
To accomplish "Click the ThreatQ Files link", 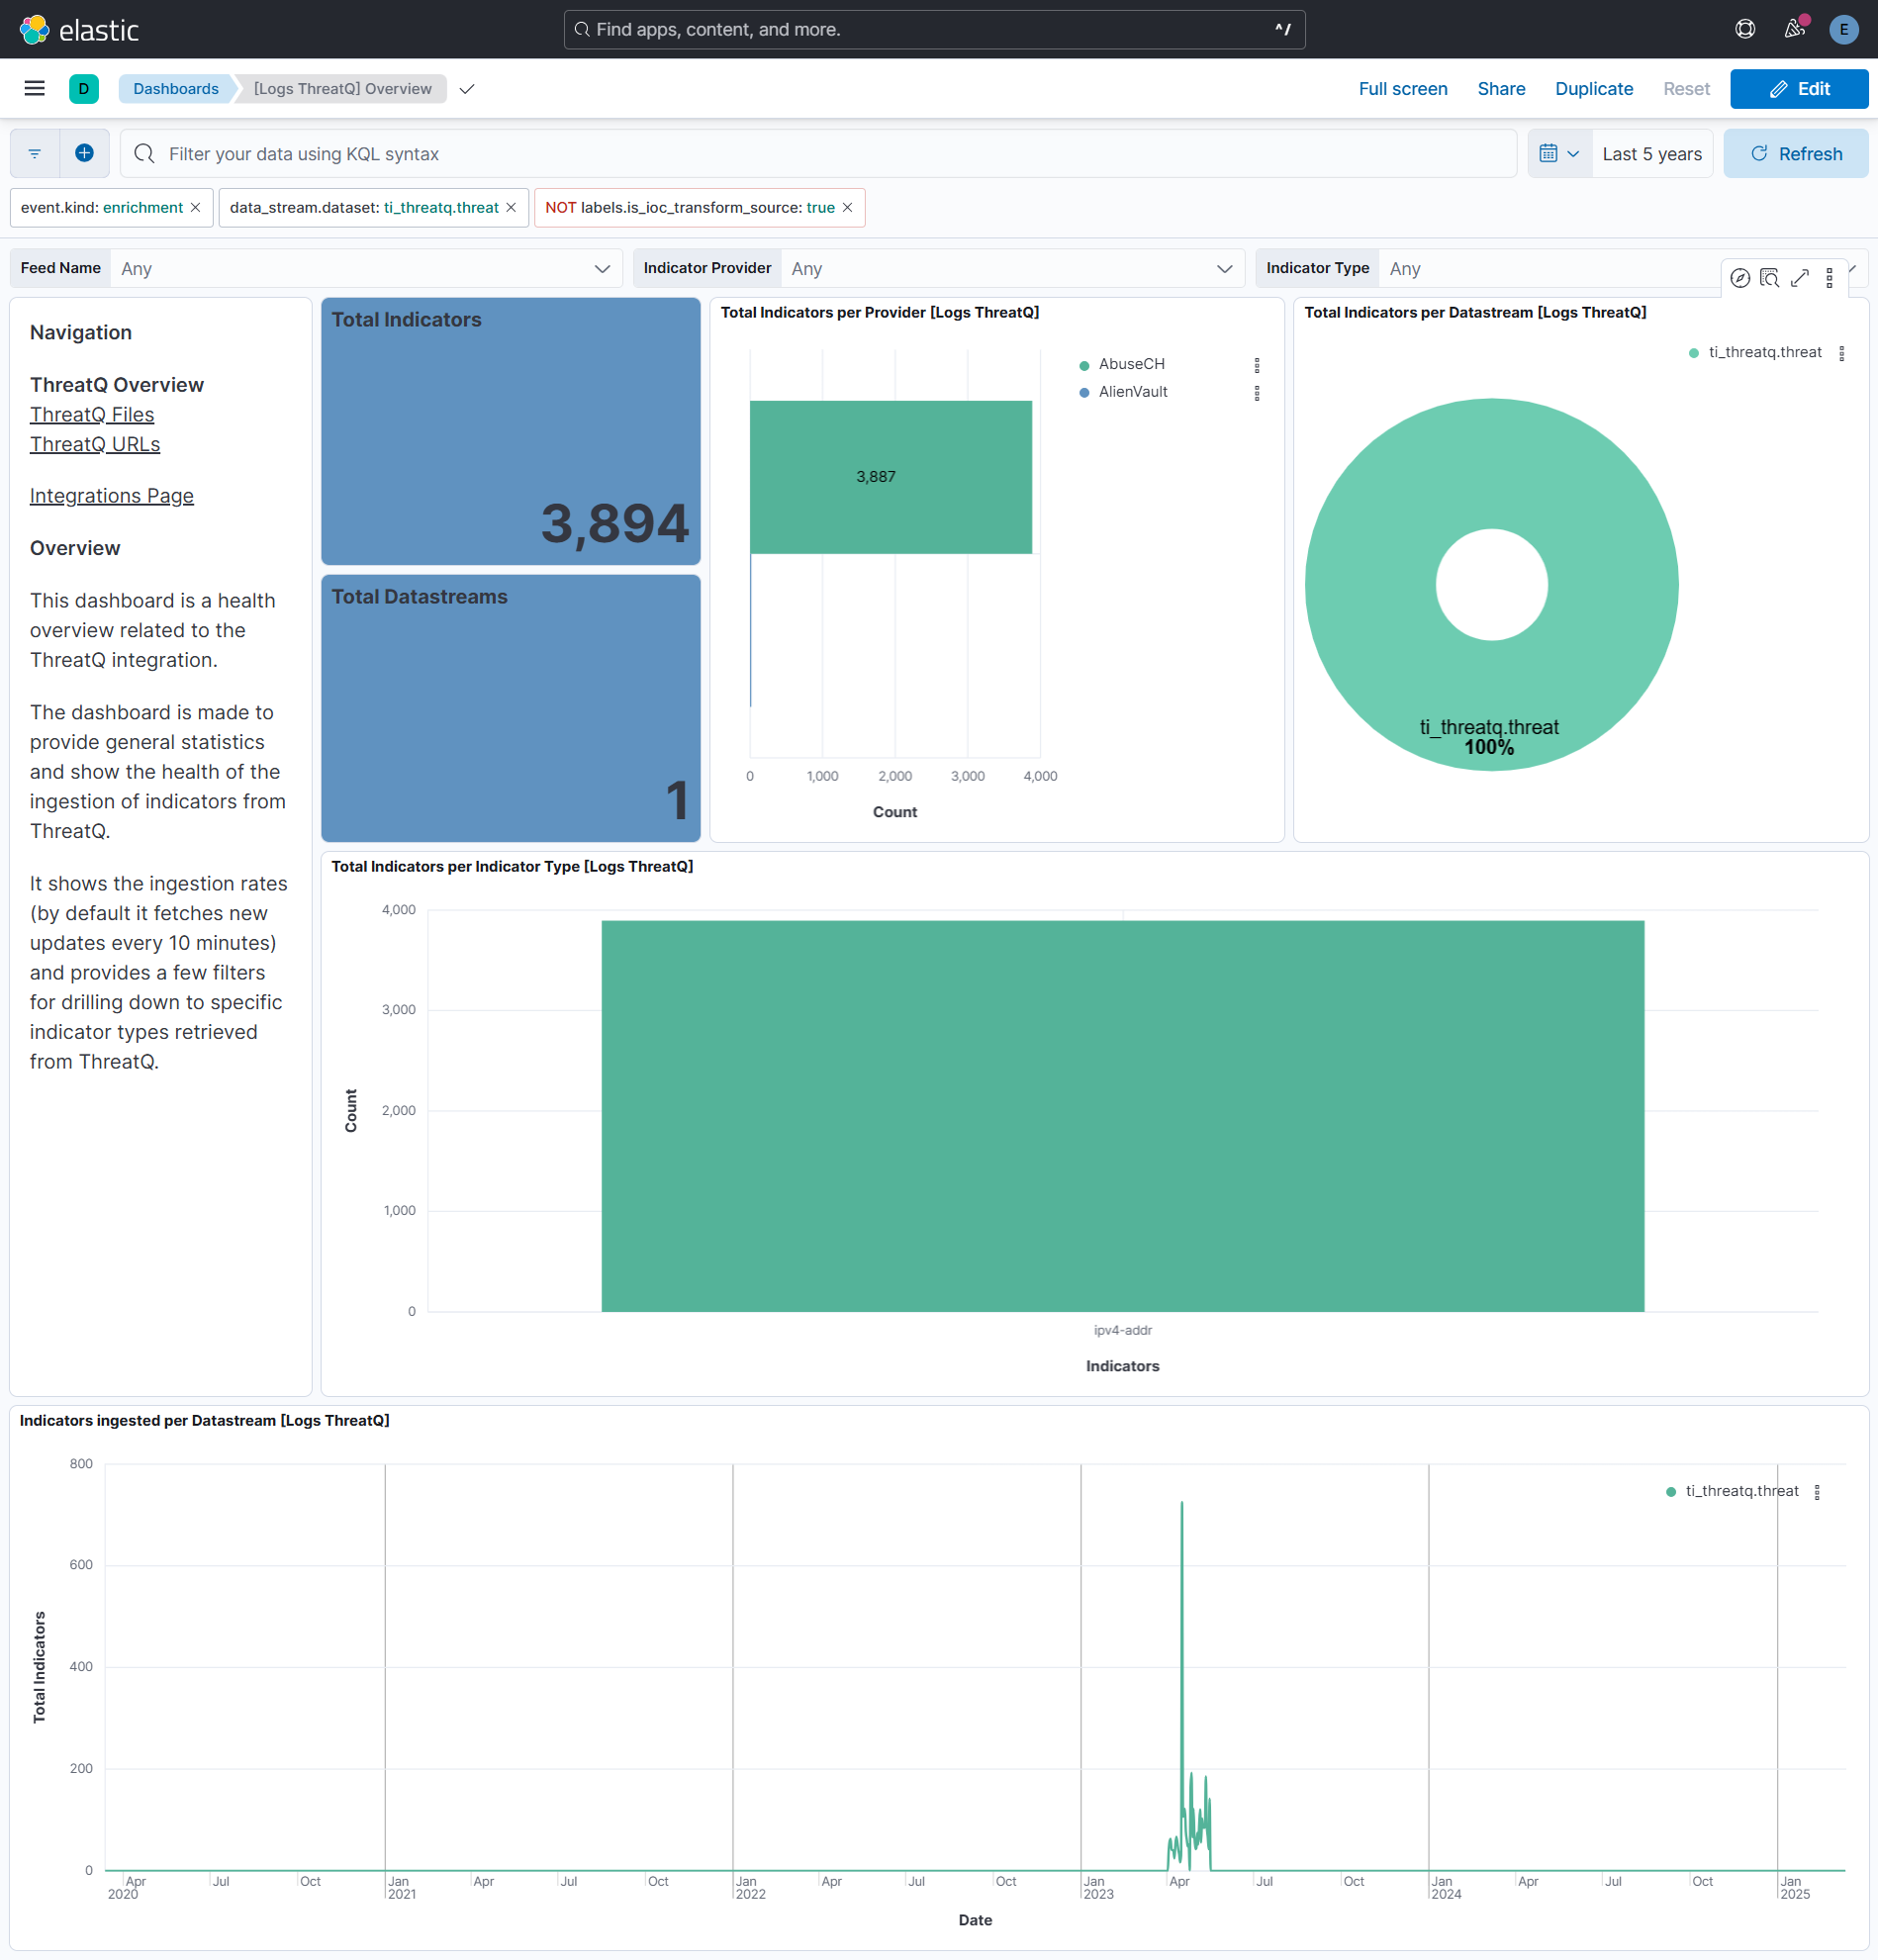I will [91, 414].
